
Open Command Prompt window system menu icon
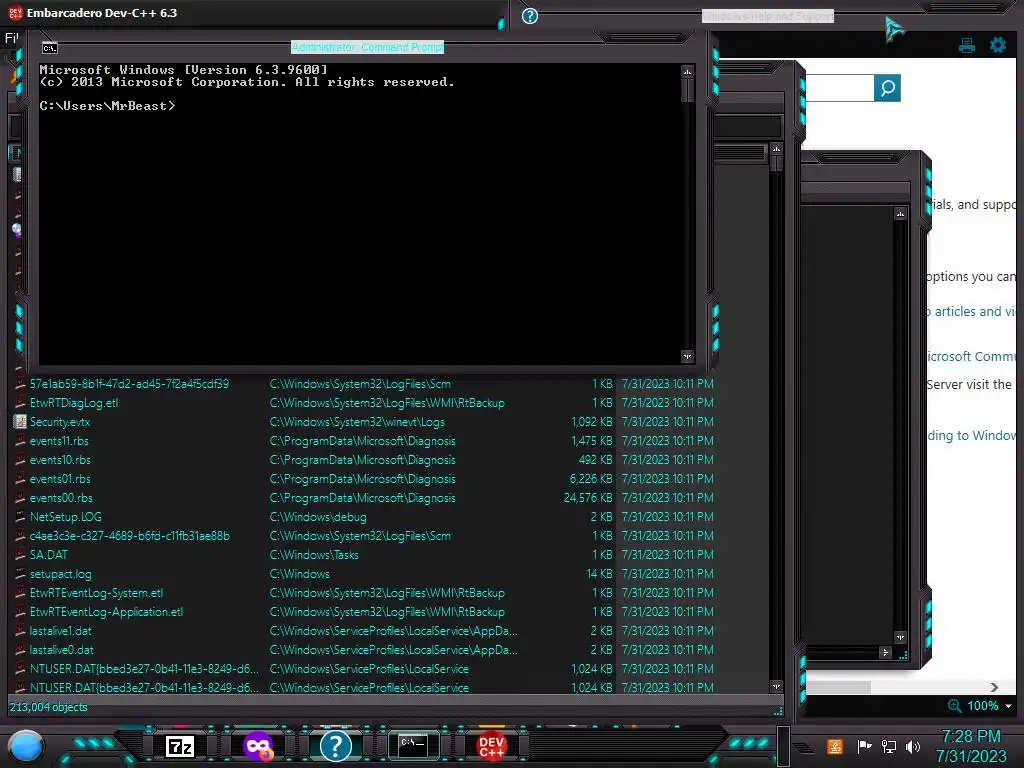point(50,48)
